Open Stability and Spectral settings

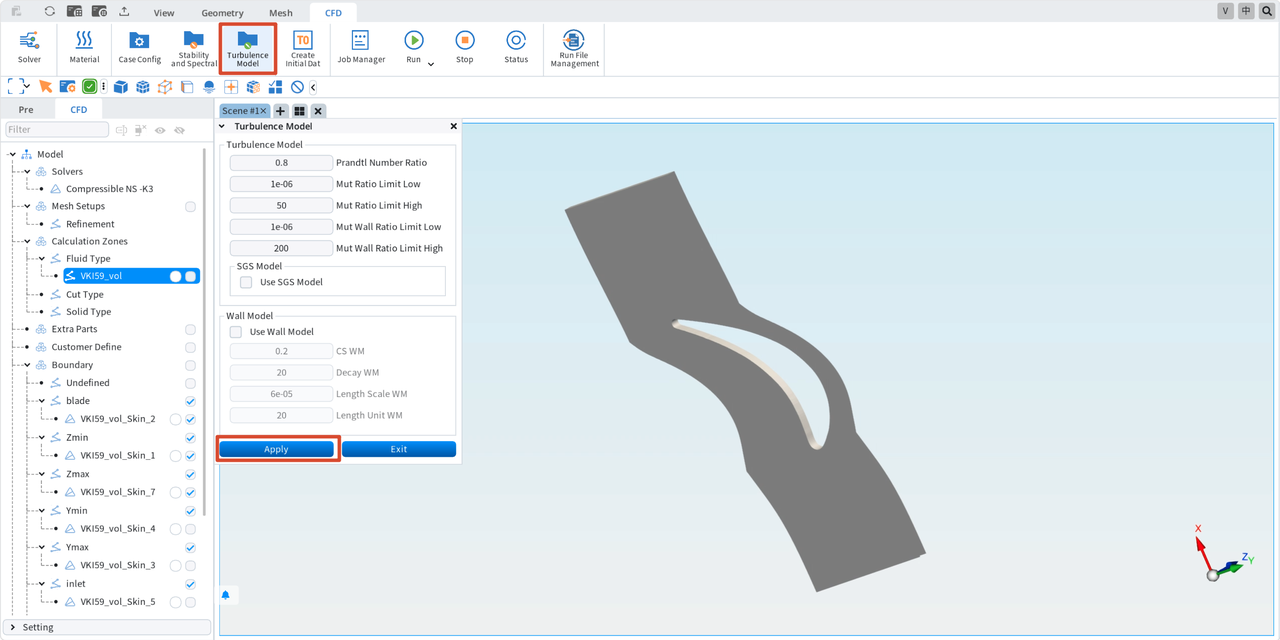pos(194,48)
